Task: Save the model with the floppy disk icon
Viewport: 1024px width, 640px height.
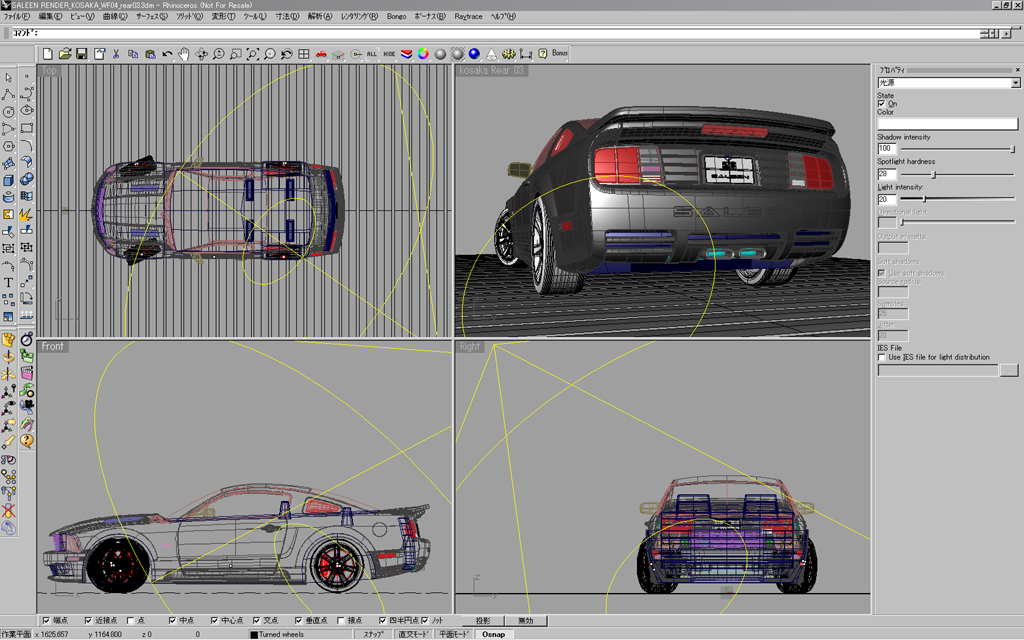Action: [x=82, y=54]
